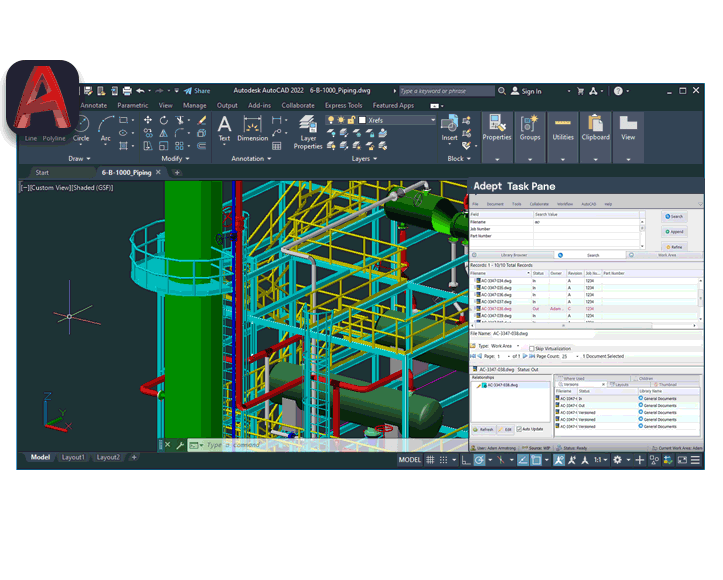Expand the Properties panel arrow

point(497,160)
